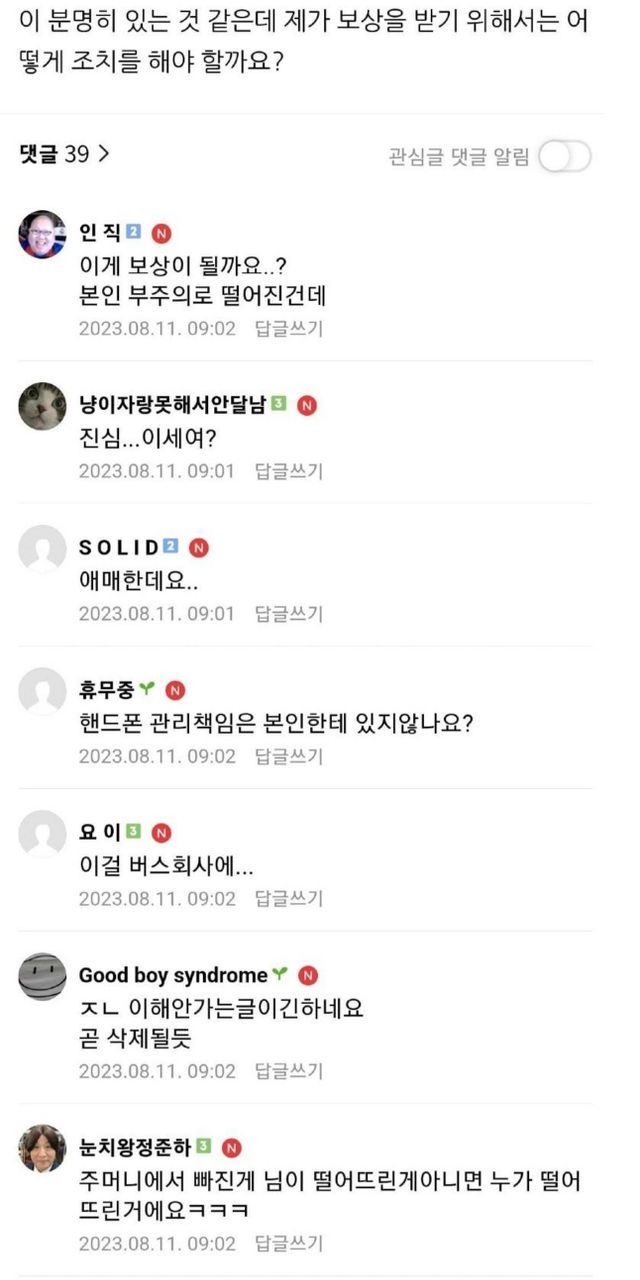Screen dimensions: 640x1280
Task: Click the cat avatar of 냥이자랑못해서안달남
Action: (x=42, y=406)
